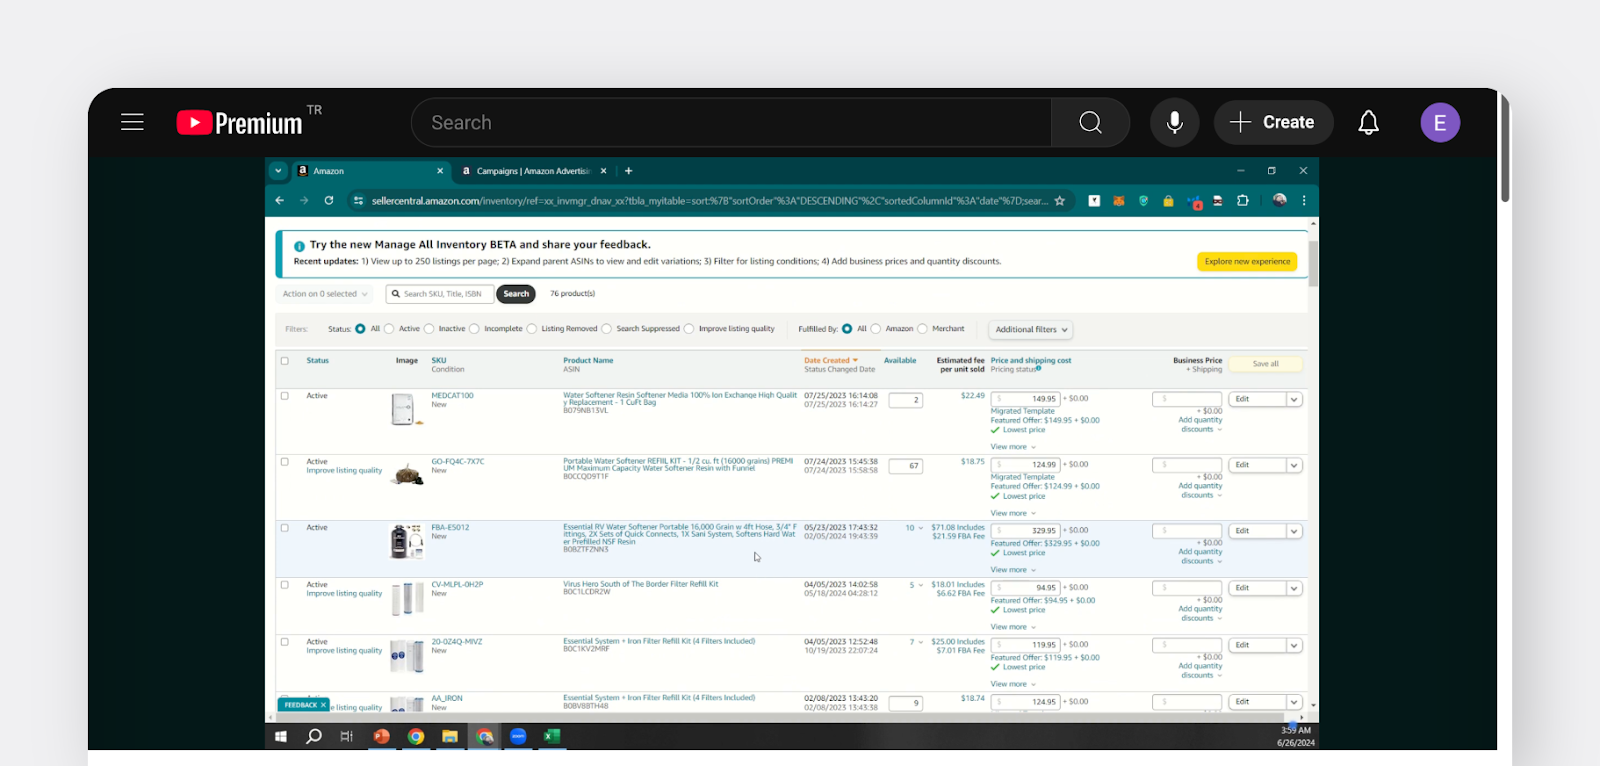Check the GO-FQ4C-7X7C listing checkbox
This screenshot has width=1600, height=766.
pos(285,462)
